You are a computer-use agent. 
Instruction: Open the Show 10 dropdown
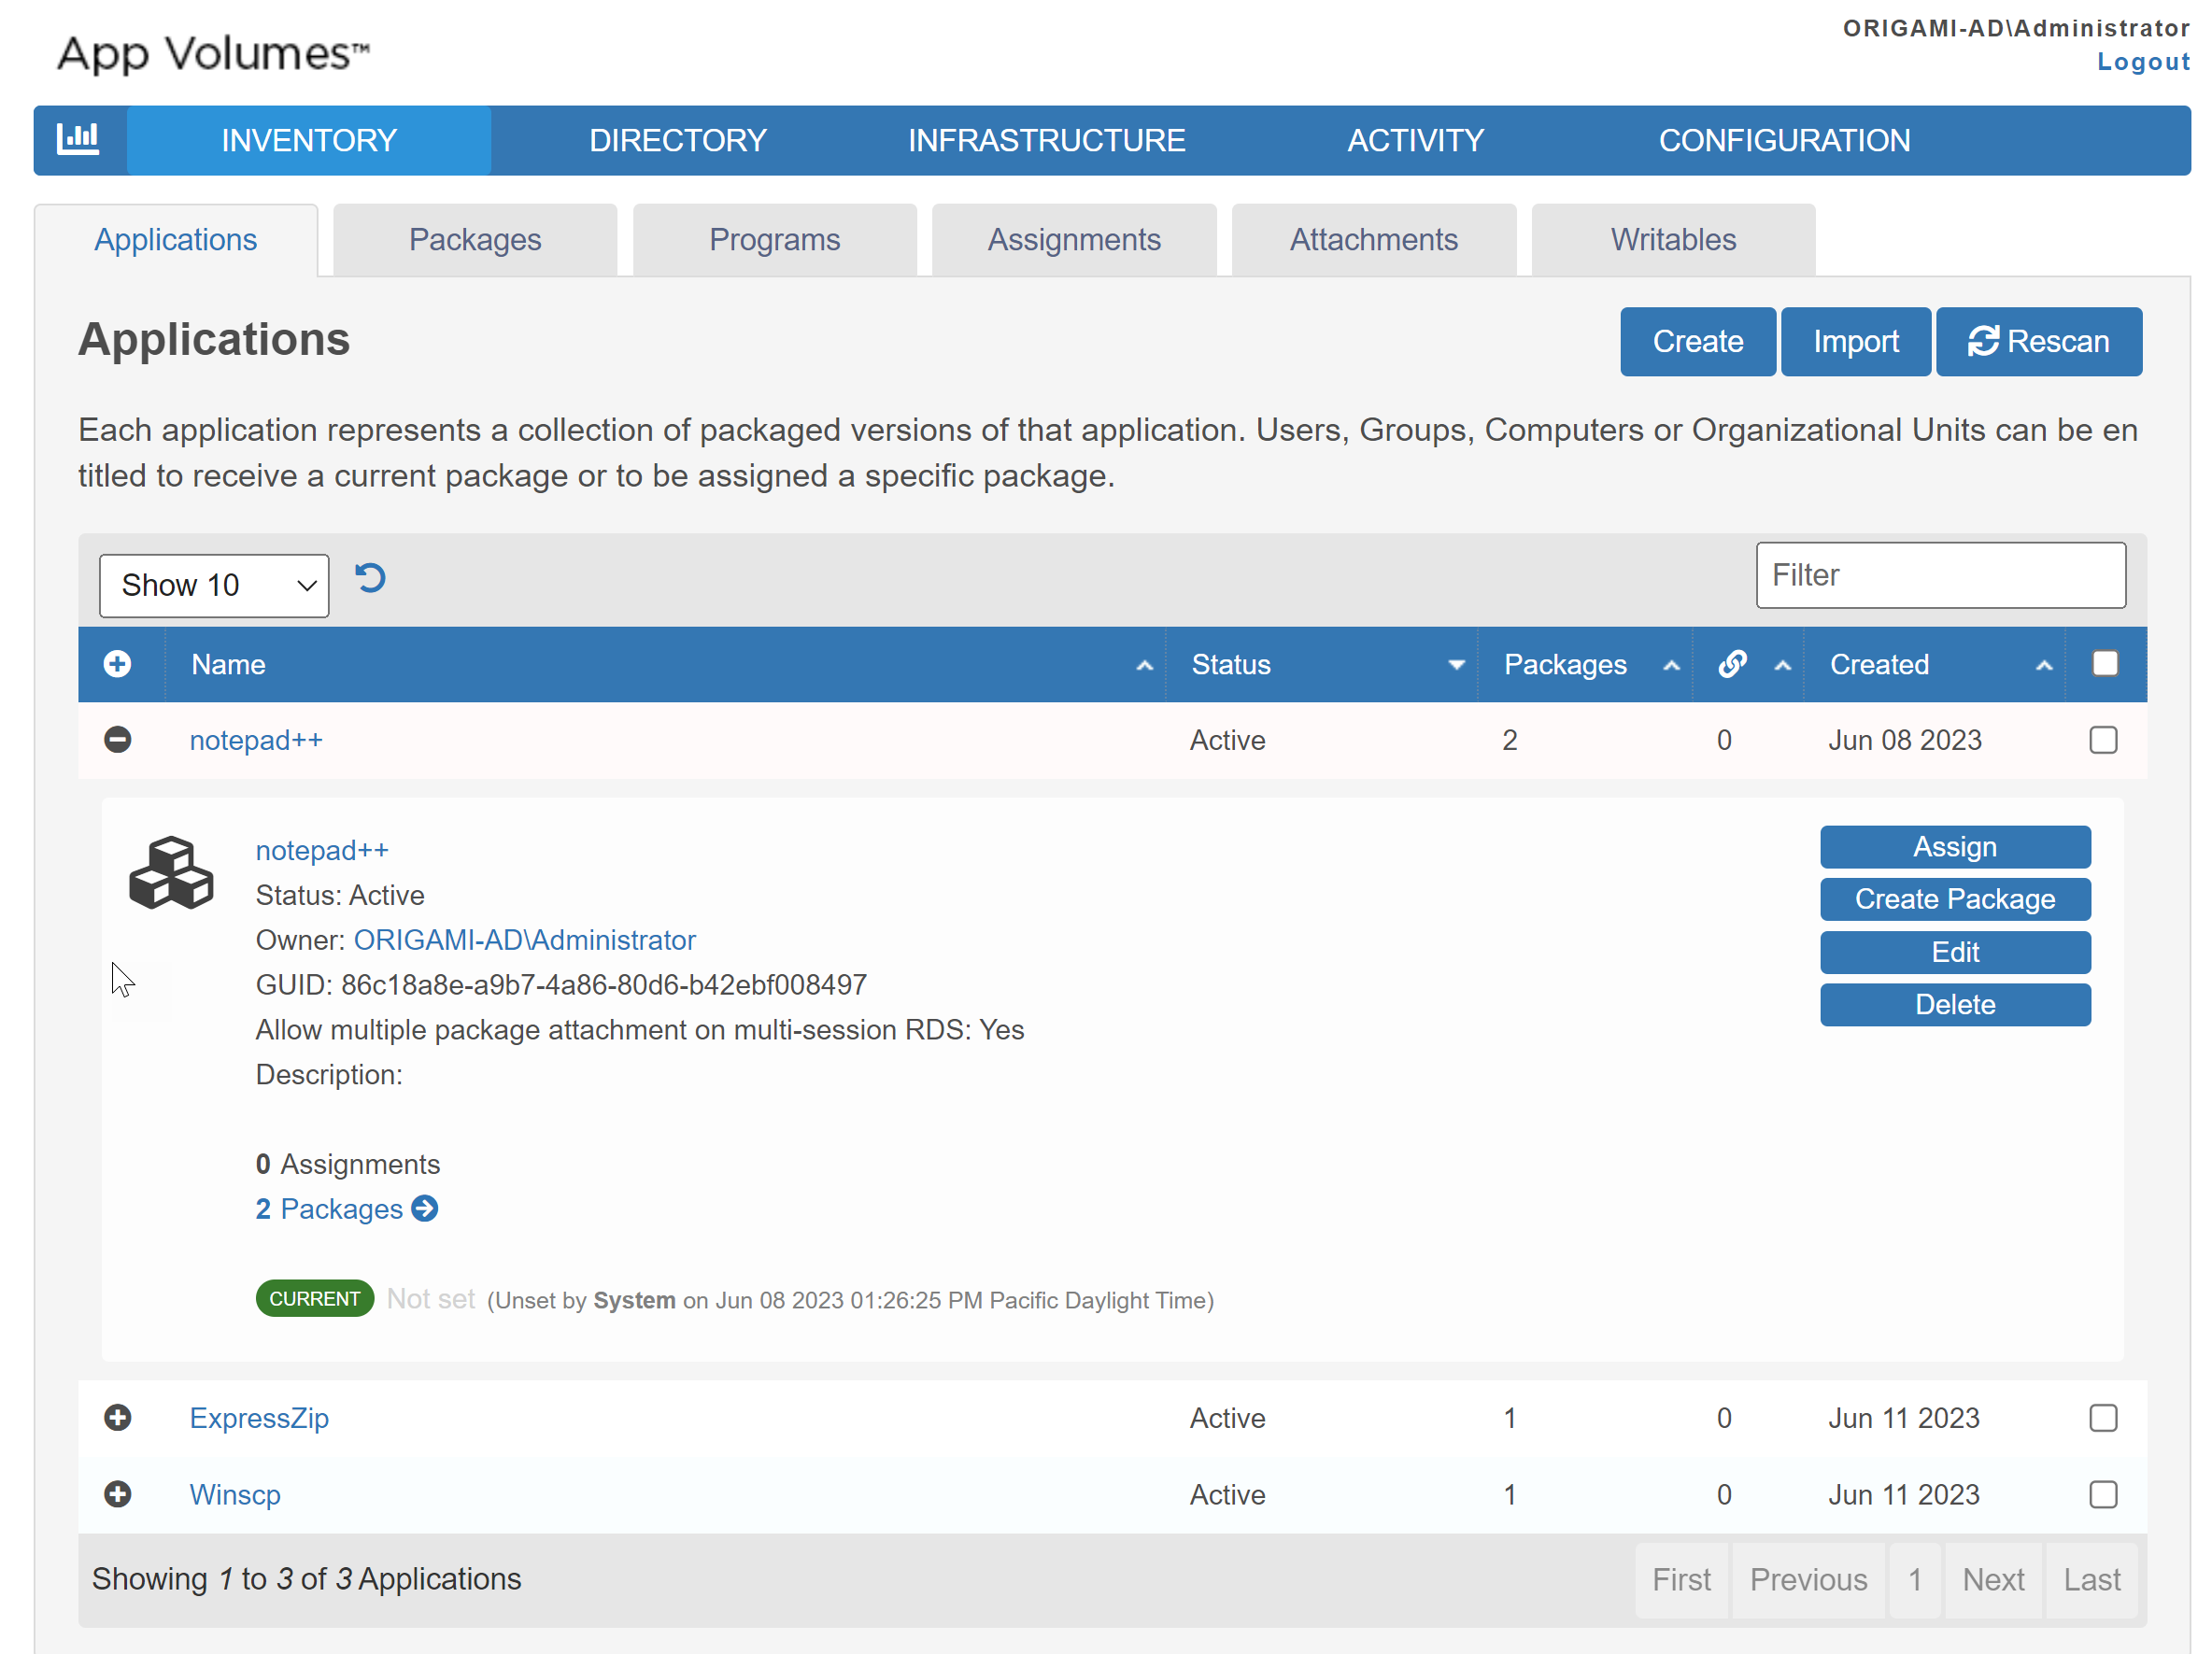coord(214,585)
